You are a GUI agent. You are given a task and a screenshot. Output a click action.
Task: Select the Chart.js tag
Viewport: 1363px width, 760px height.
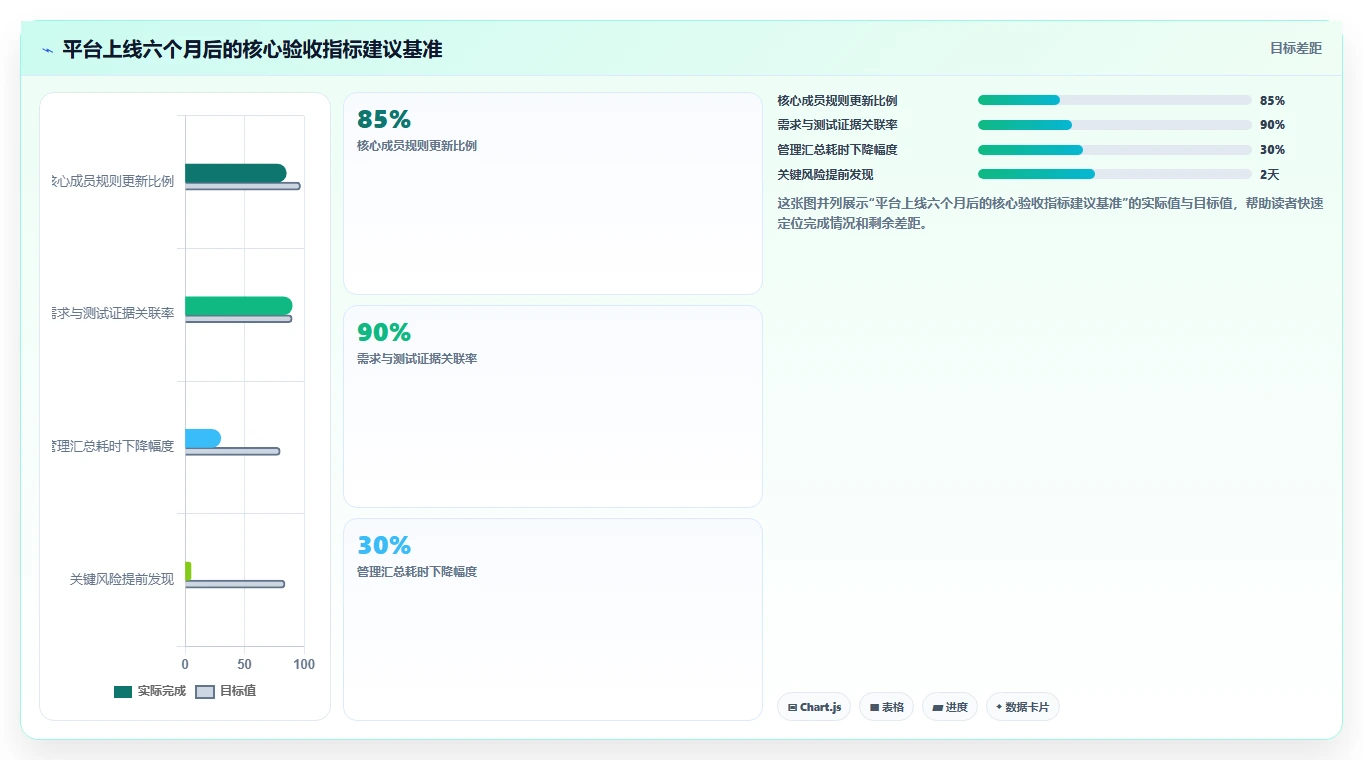click(814, 707)
